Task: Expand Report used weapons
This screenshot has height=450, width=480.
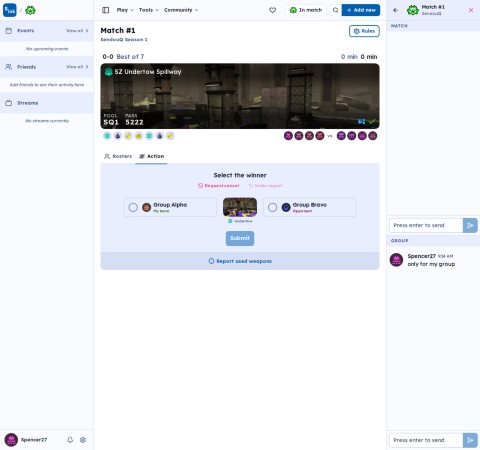Action: pos(240,261)
